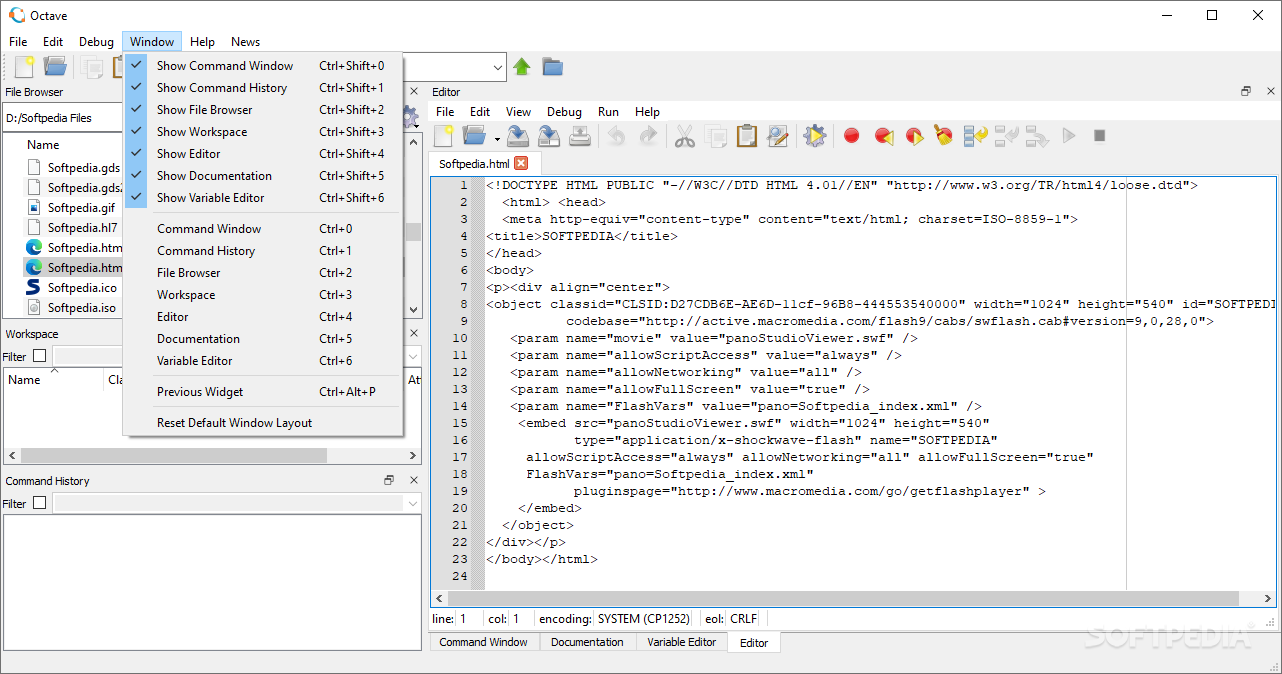
Task: Click the Workspace horizontal scrollbar
Action: pyautogui.click(x=174, y=455)
